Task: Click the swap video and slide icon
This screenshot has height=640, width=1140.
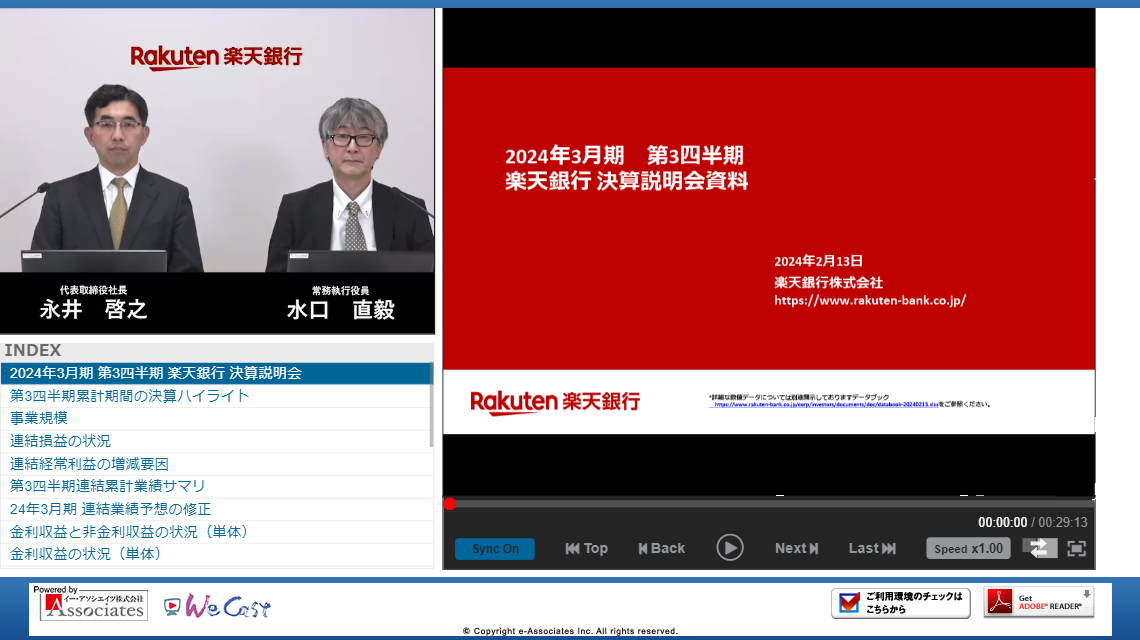Action: click(x=1039, y=548)
